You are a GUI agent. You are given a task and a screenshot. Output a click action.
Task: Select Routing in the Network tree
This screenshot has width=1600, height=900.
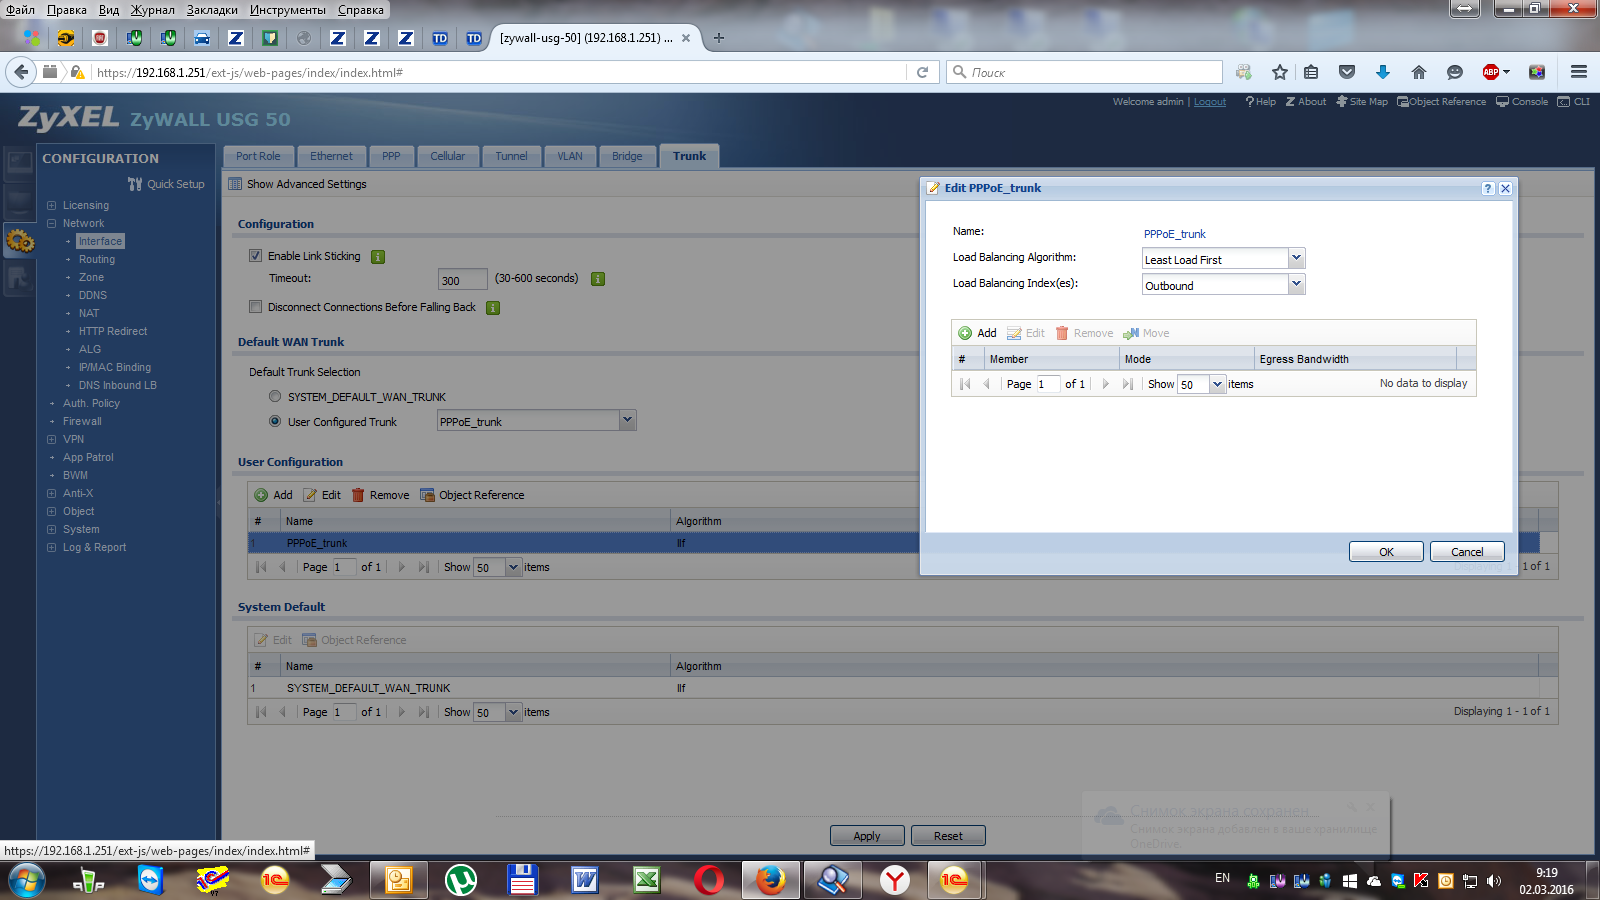point(97,259)
